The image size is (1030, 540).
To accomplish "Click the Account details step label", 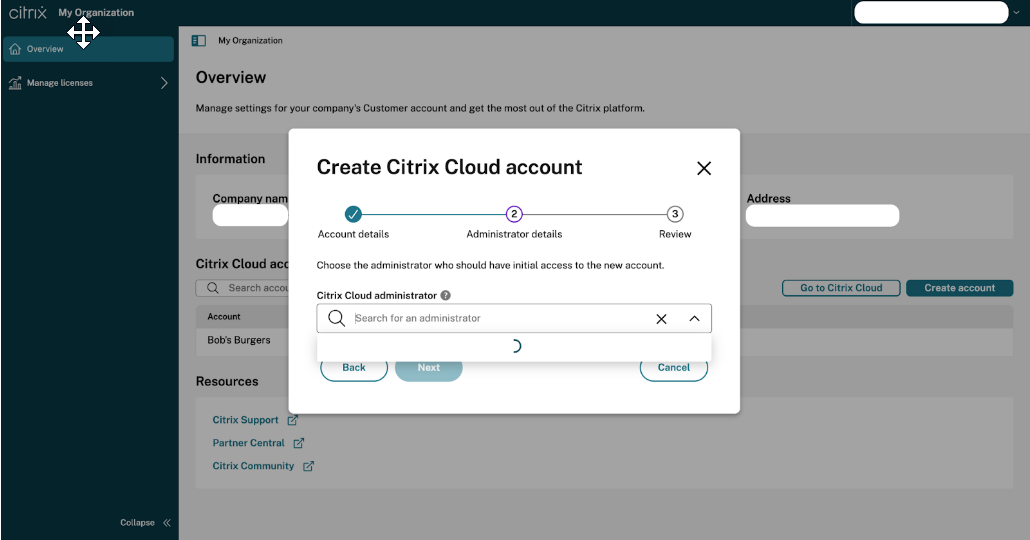I will 353,234.
